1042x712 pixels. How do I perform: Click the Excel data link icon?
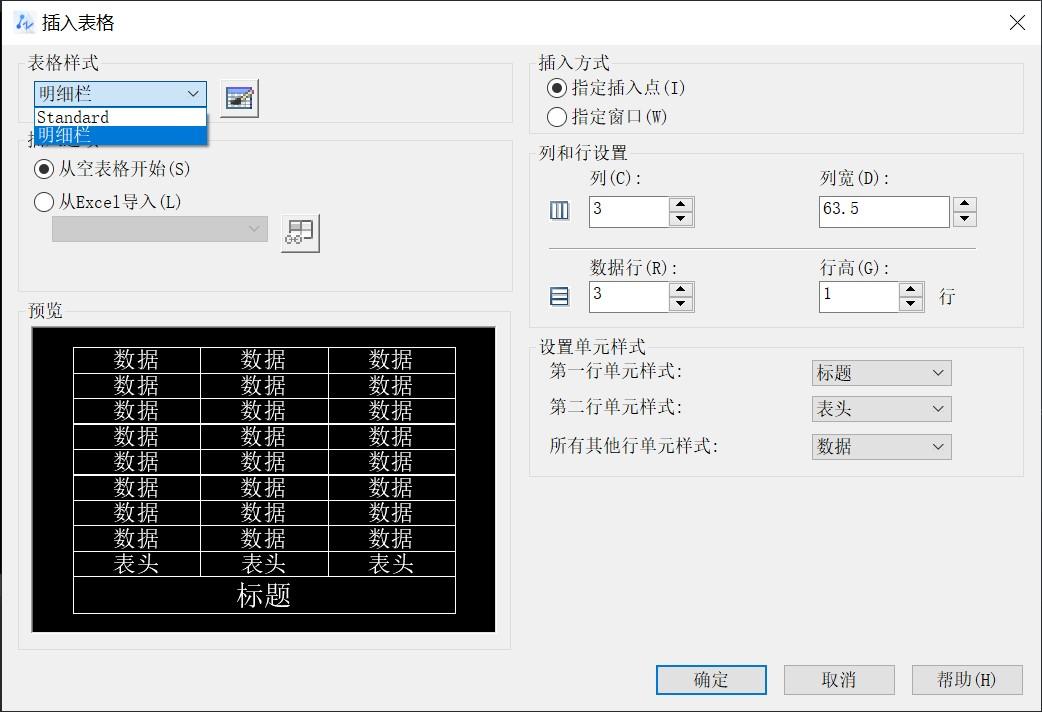[x=299, y=231]
